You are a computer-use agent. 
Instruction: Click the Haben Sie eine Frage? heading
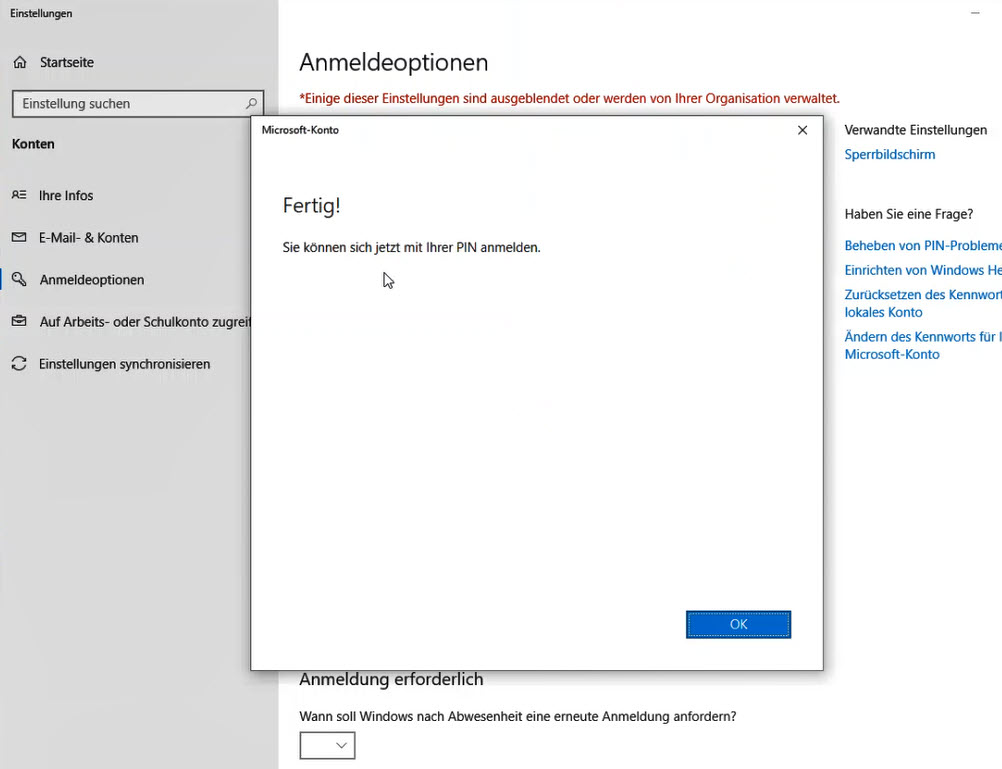click(x=909, y=214)
